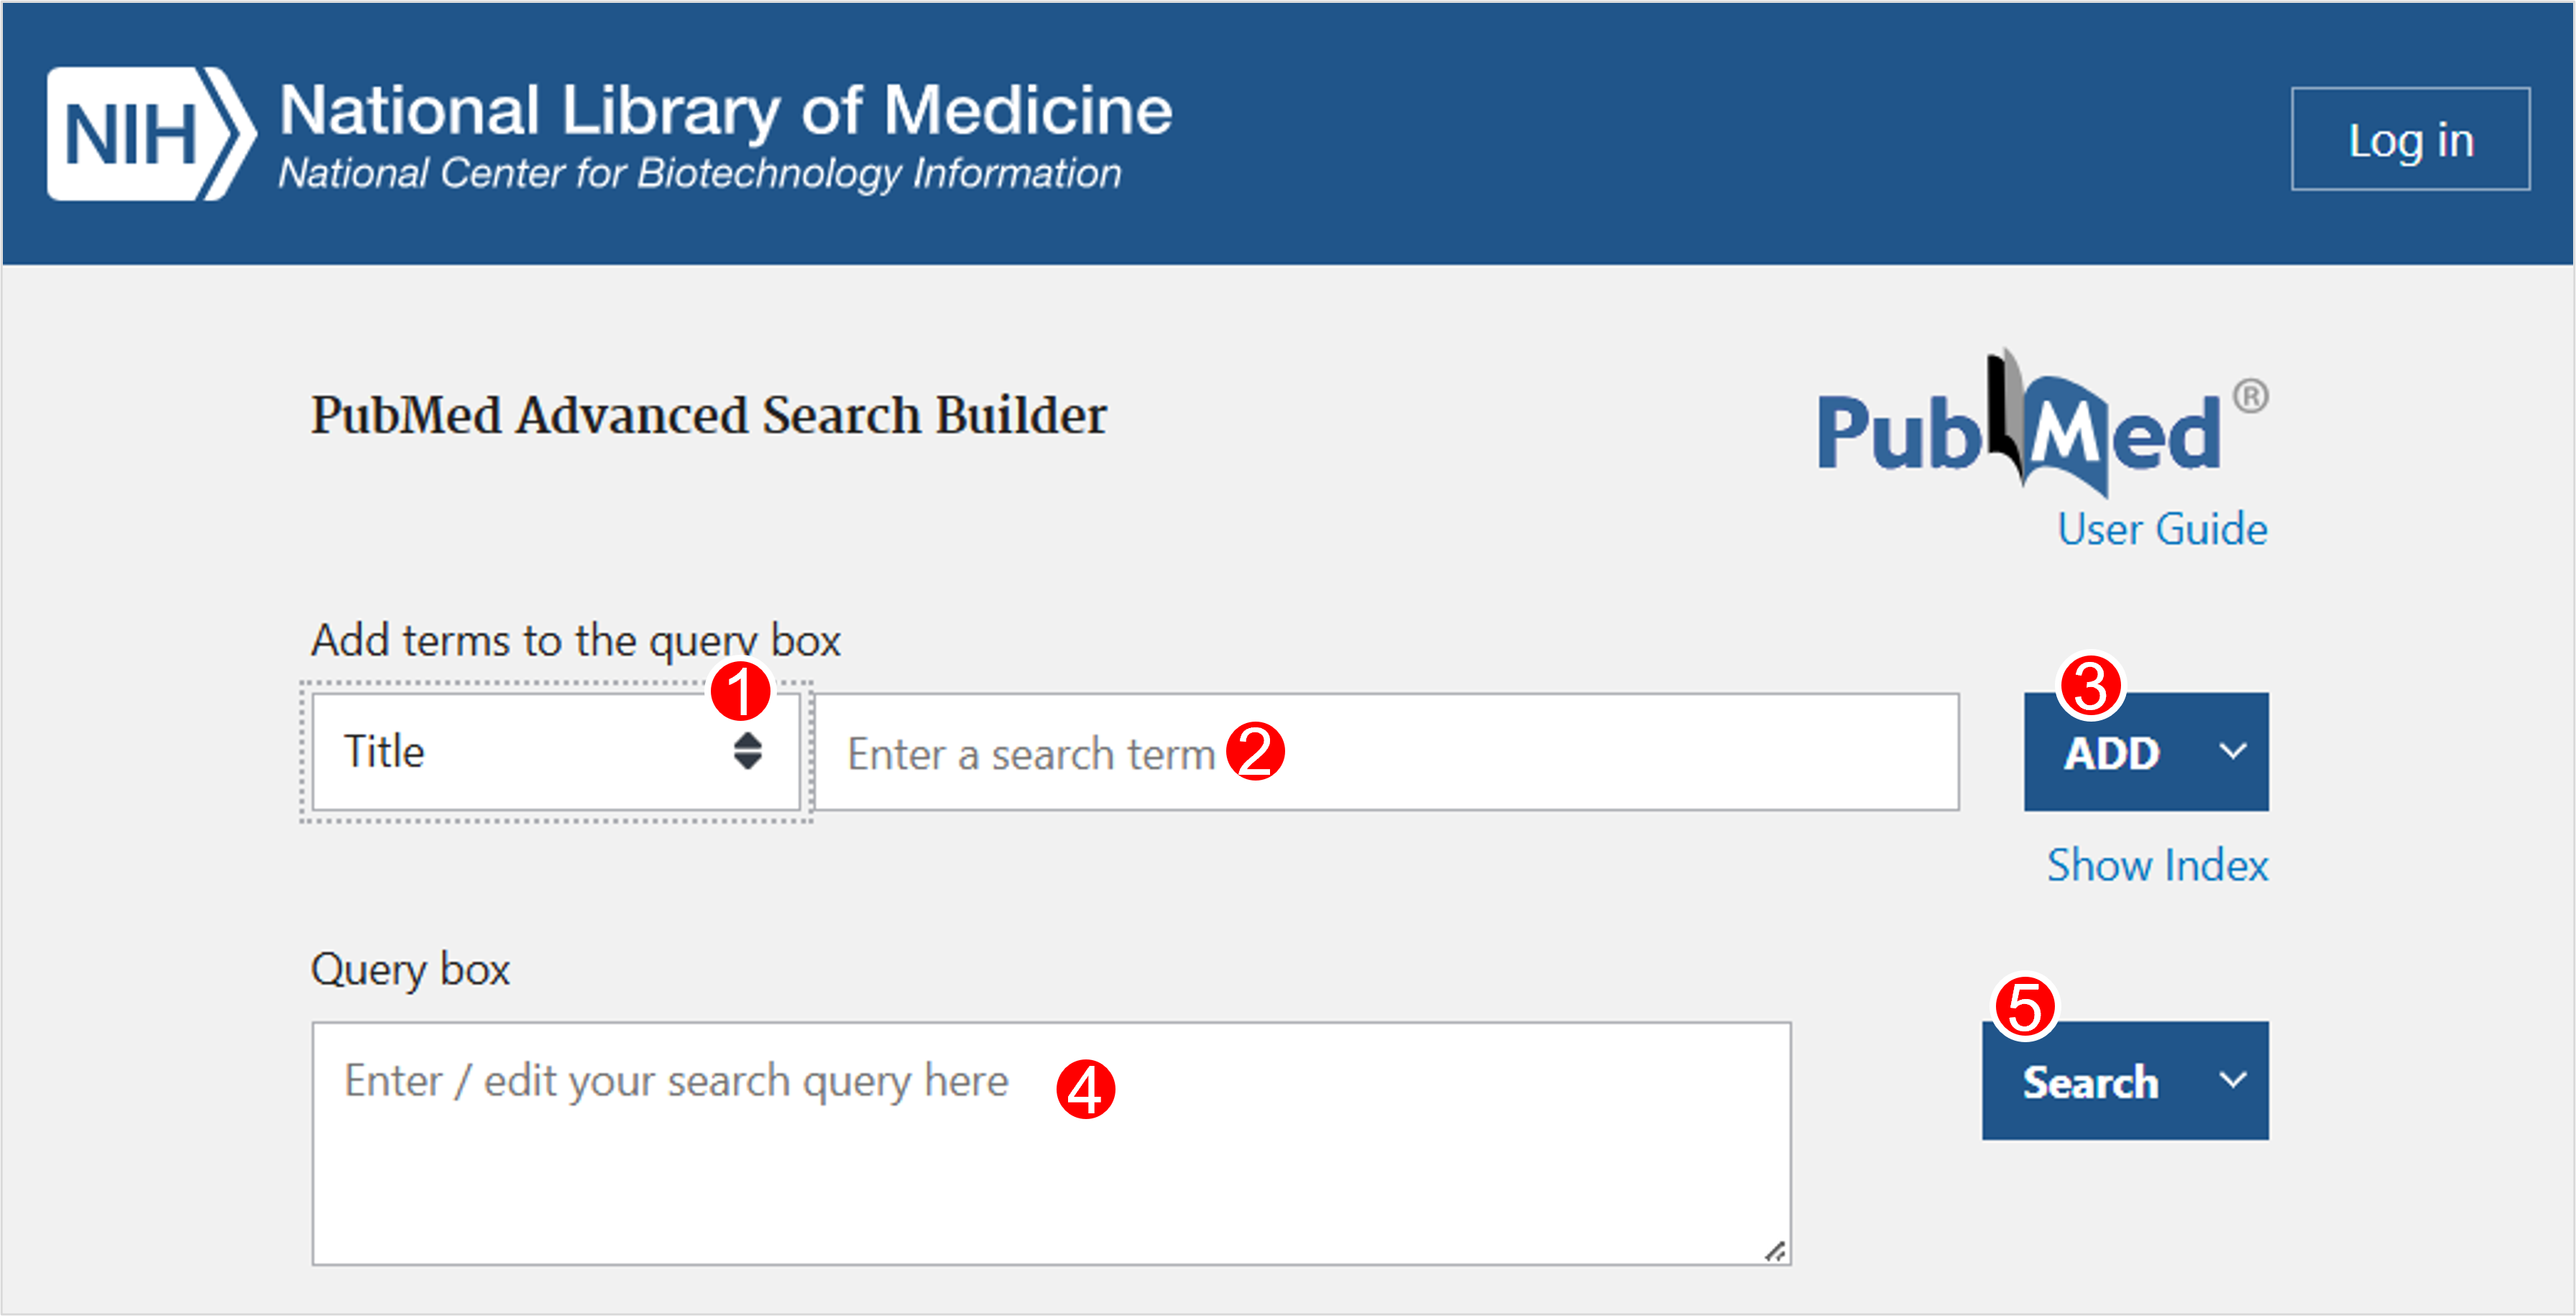Image resolution: width=2576 pixels, height=1316 pixels.
Task: Click the Query box resize handle
Action: (1775, 1251)
